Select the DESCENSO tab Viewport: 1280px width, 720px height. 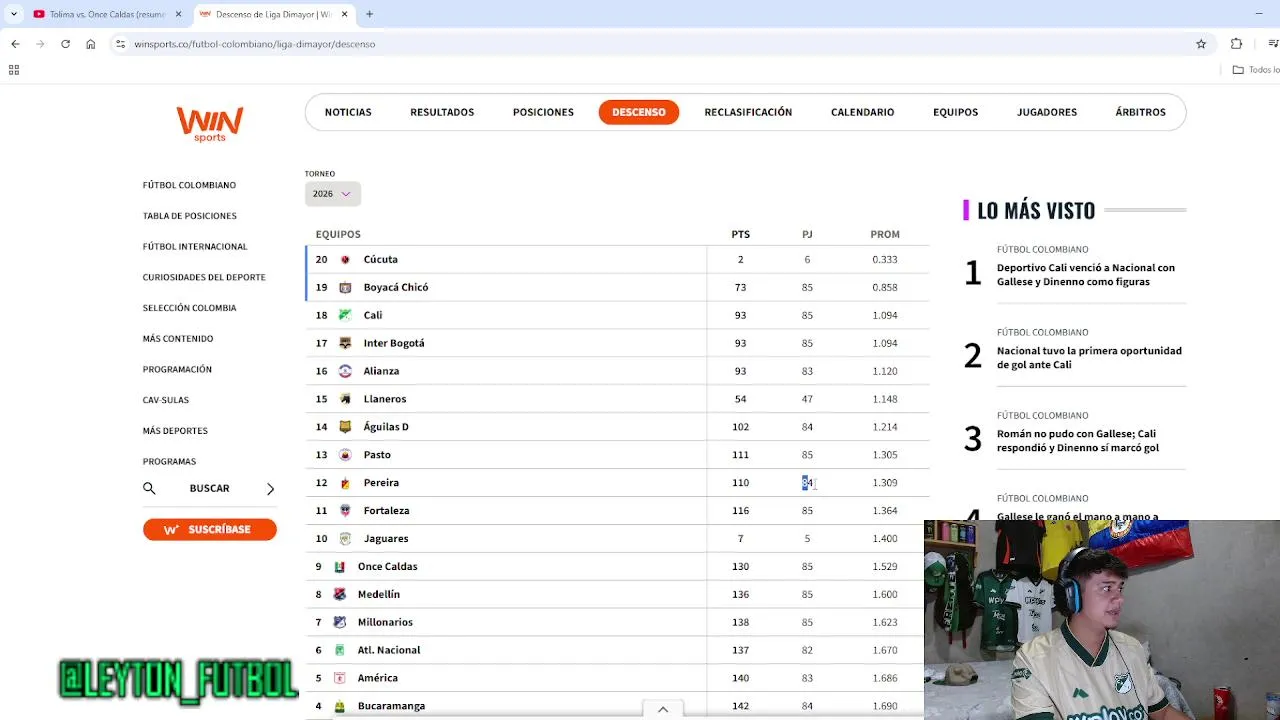639,112
